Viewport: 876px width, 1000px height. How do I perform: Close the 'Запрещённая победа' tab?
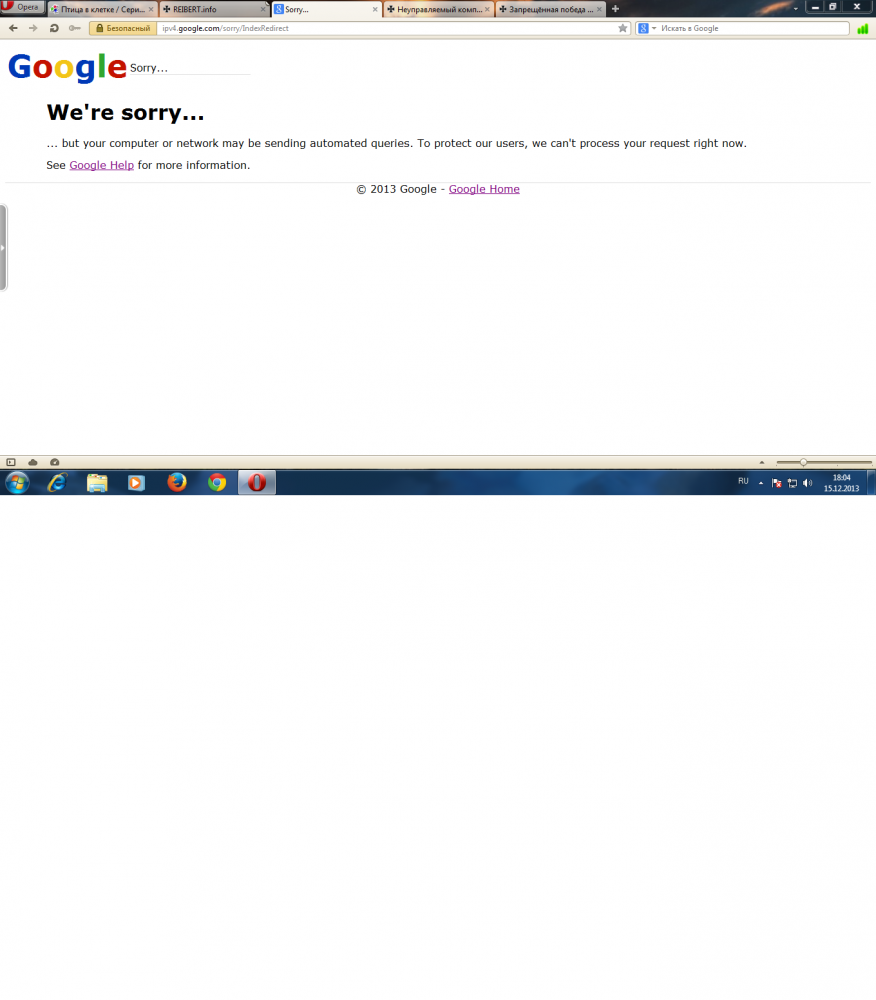click(599, 10)
